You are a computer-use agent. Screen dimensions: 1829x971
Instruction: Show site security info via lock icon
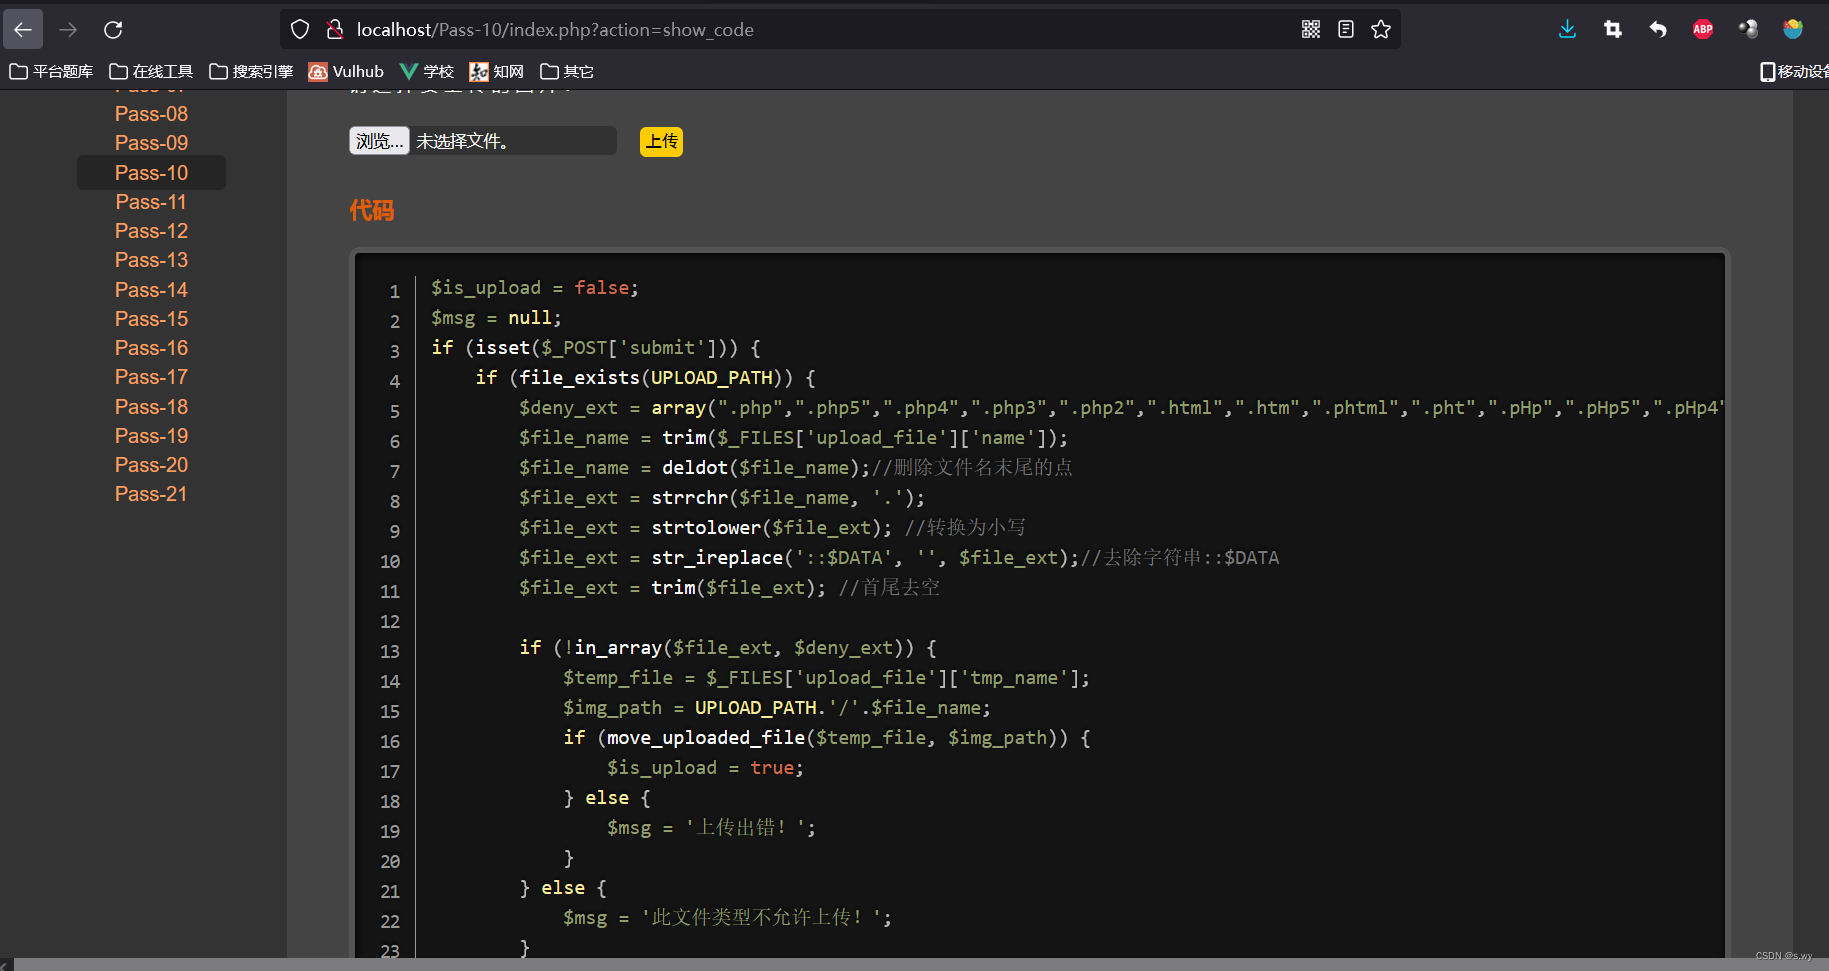pyautogui.click(x=335, y=29)
